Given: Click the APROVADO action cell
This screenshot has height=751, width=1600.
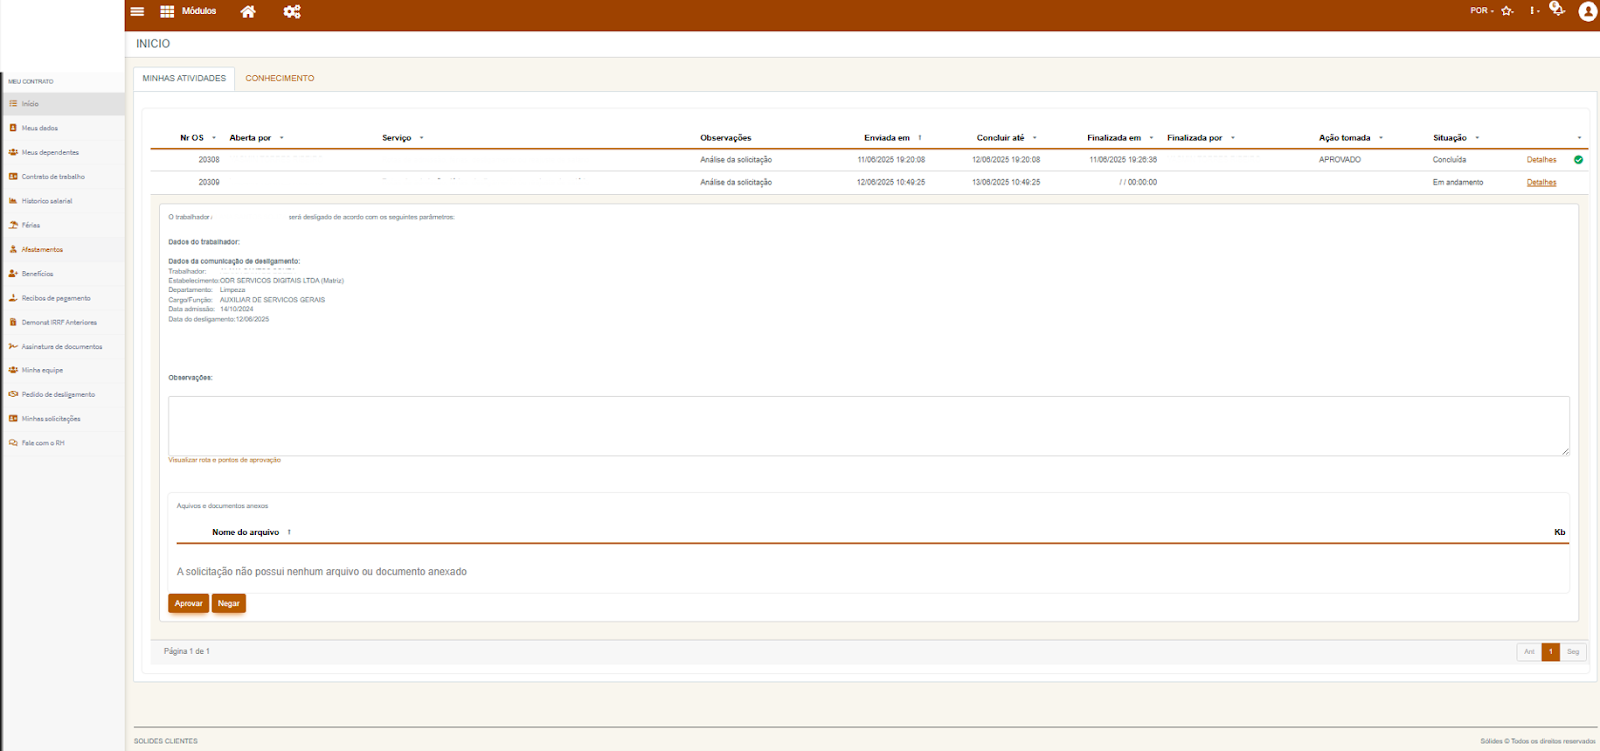Looking at the screenshot, I should coord(1340,160).
